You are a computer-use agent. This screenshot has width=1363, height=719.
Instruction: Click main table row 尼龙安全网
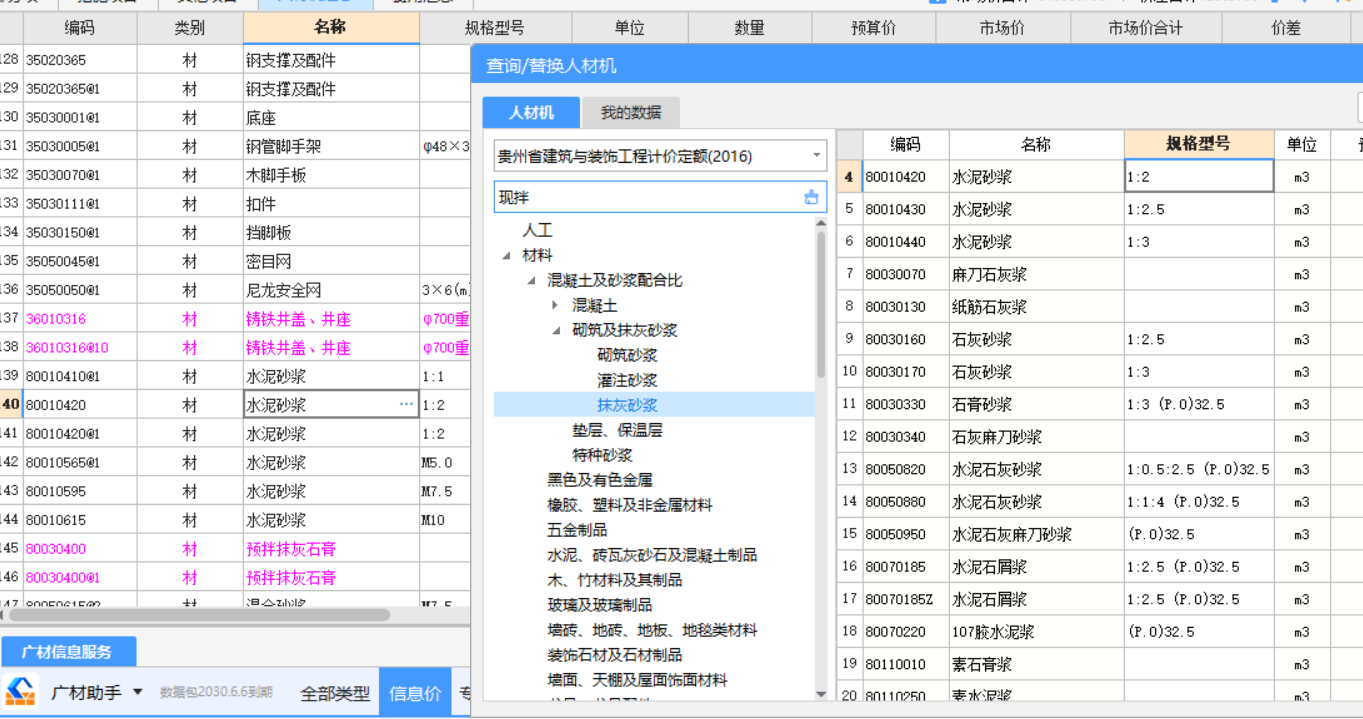coord(235,290)
